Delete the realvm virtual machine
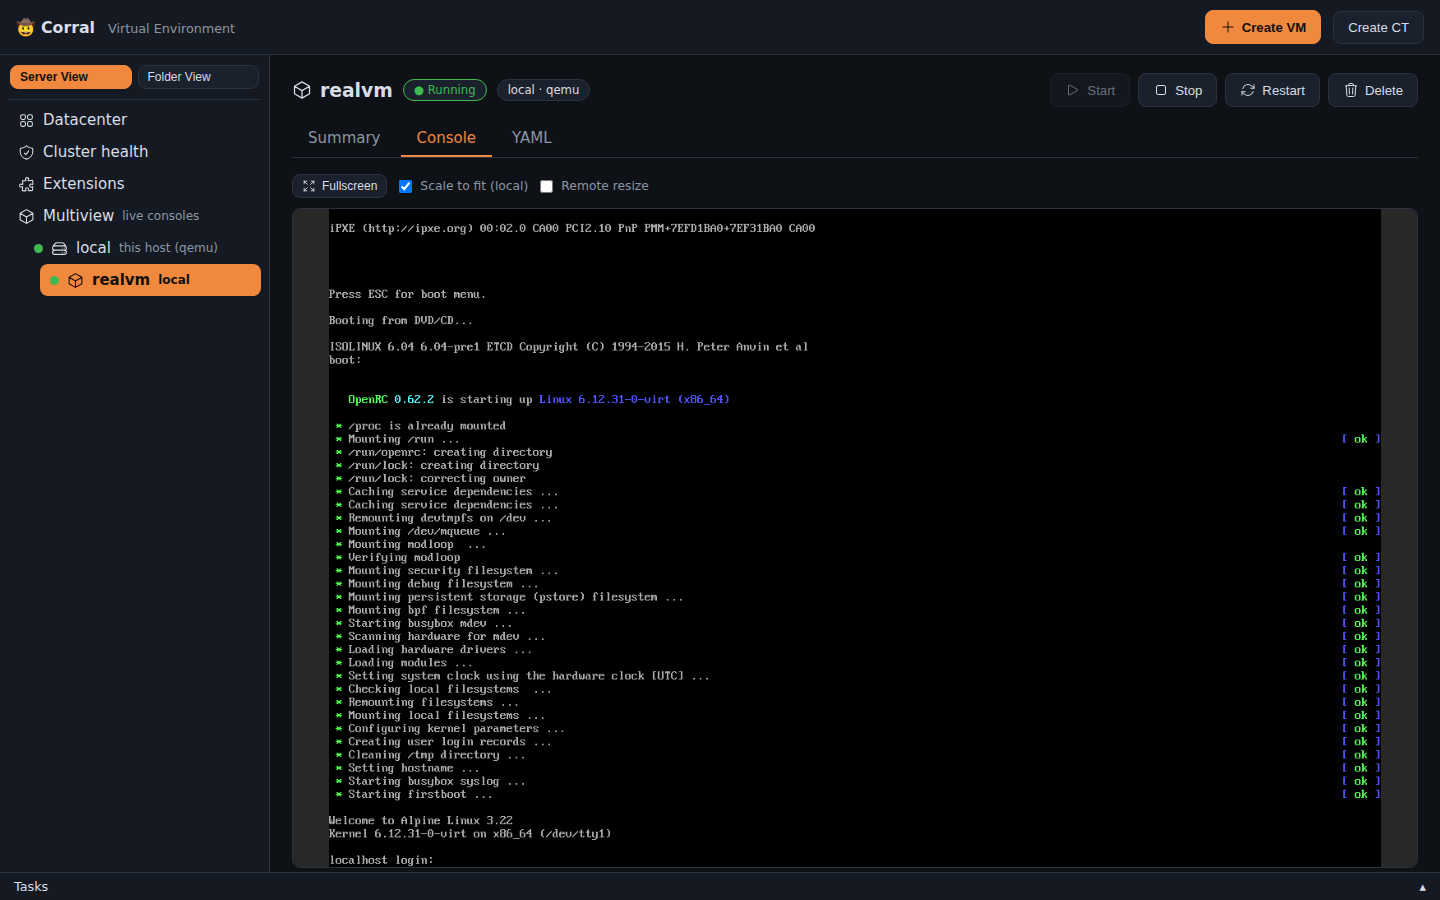Screen dimensions: 1440x900 pyautogui.click(x=1373, y=90)
